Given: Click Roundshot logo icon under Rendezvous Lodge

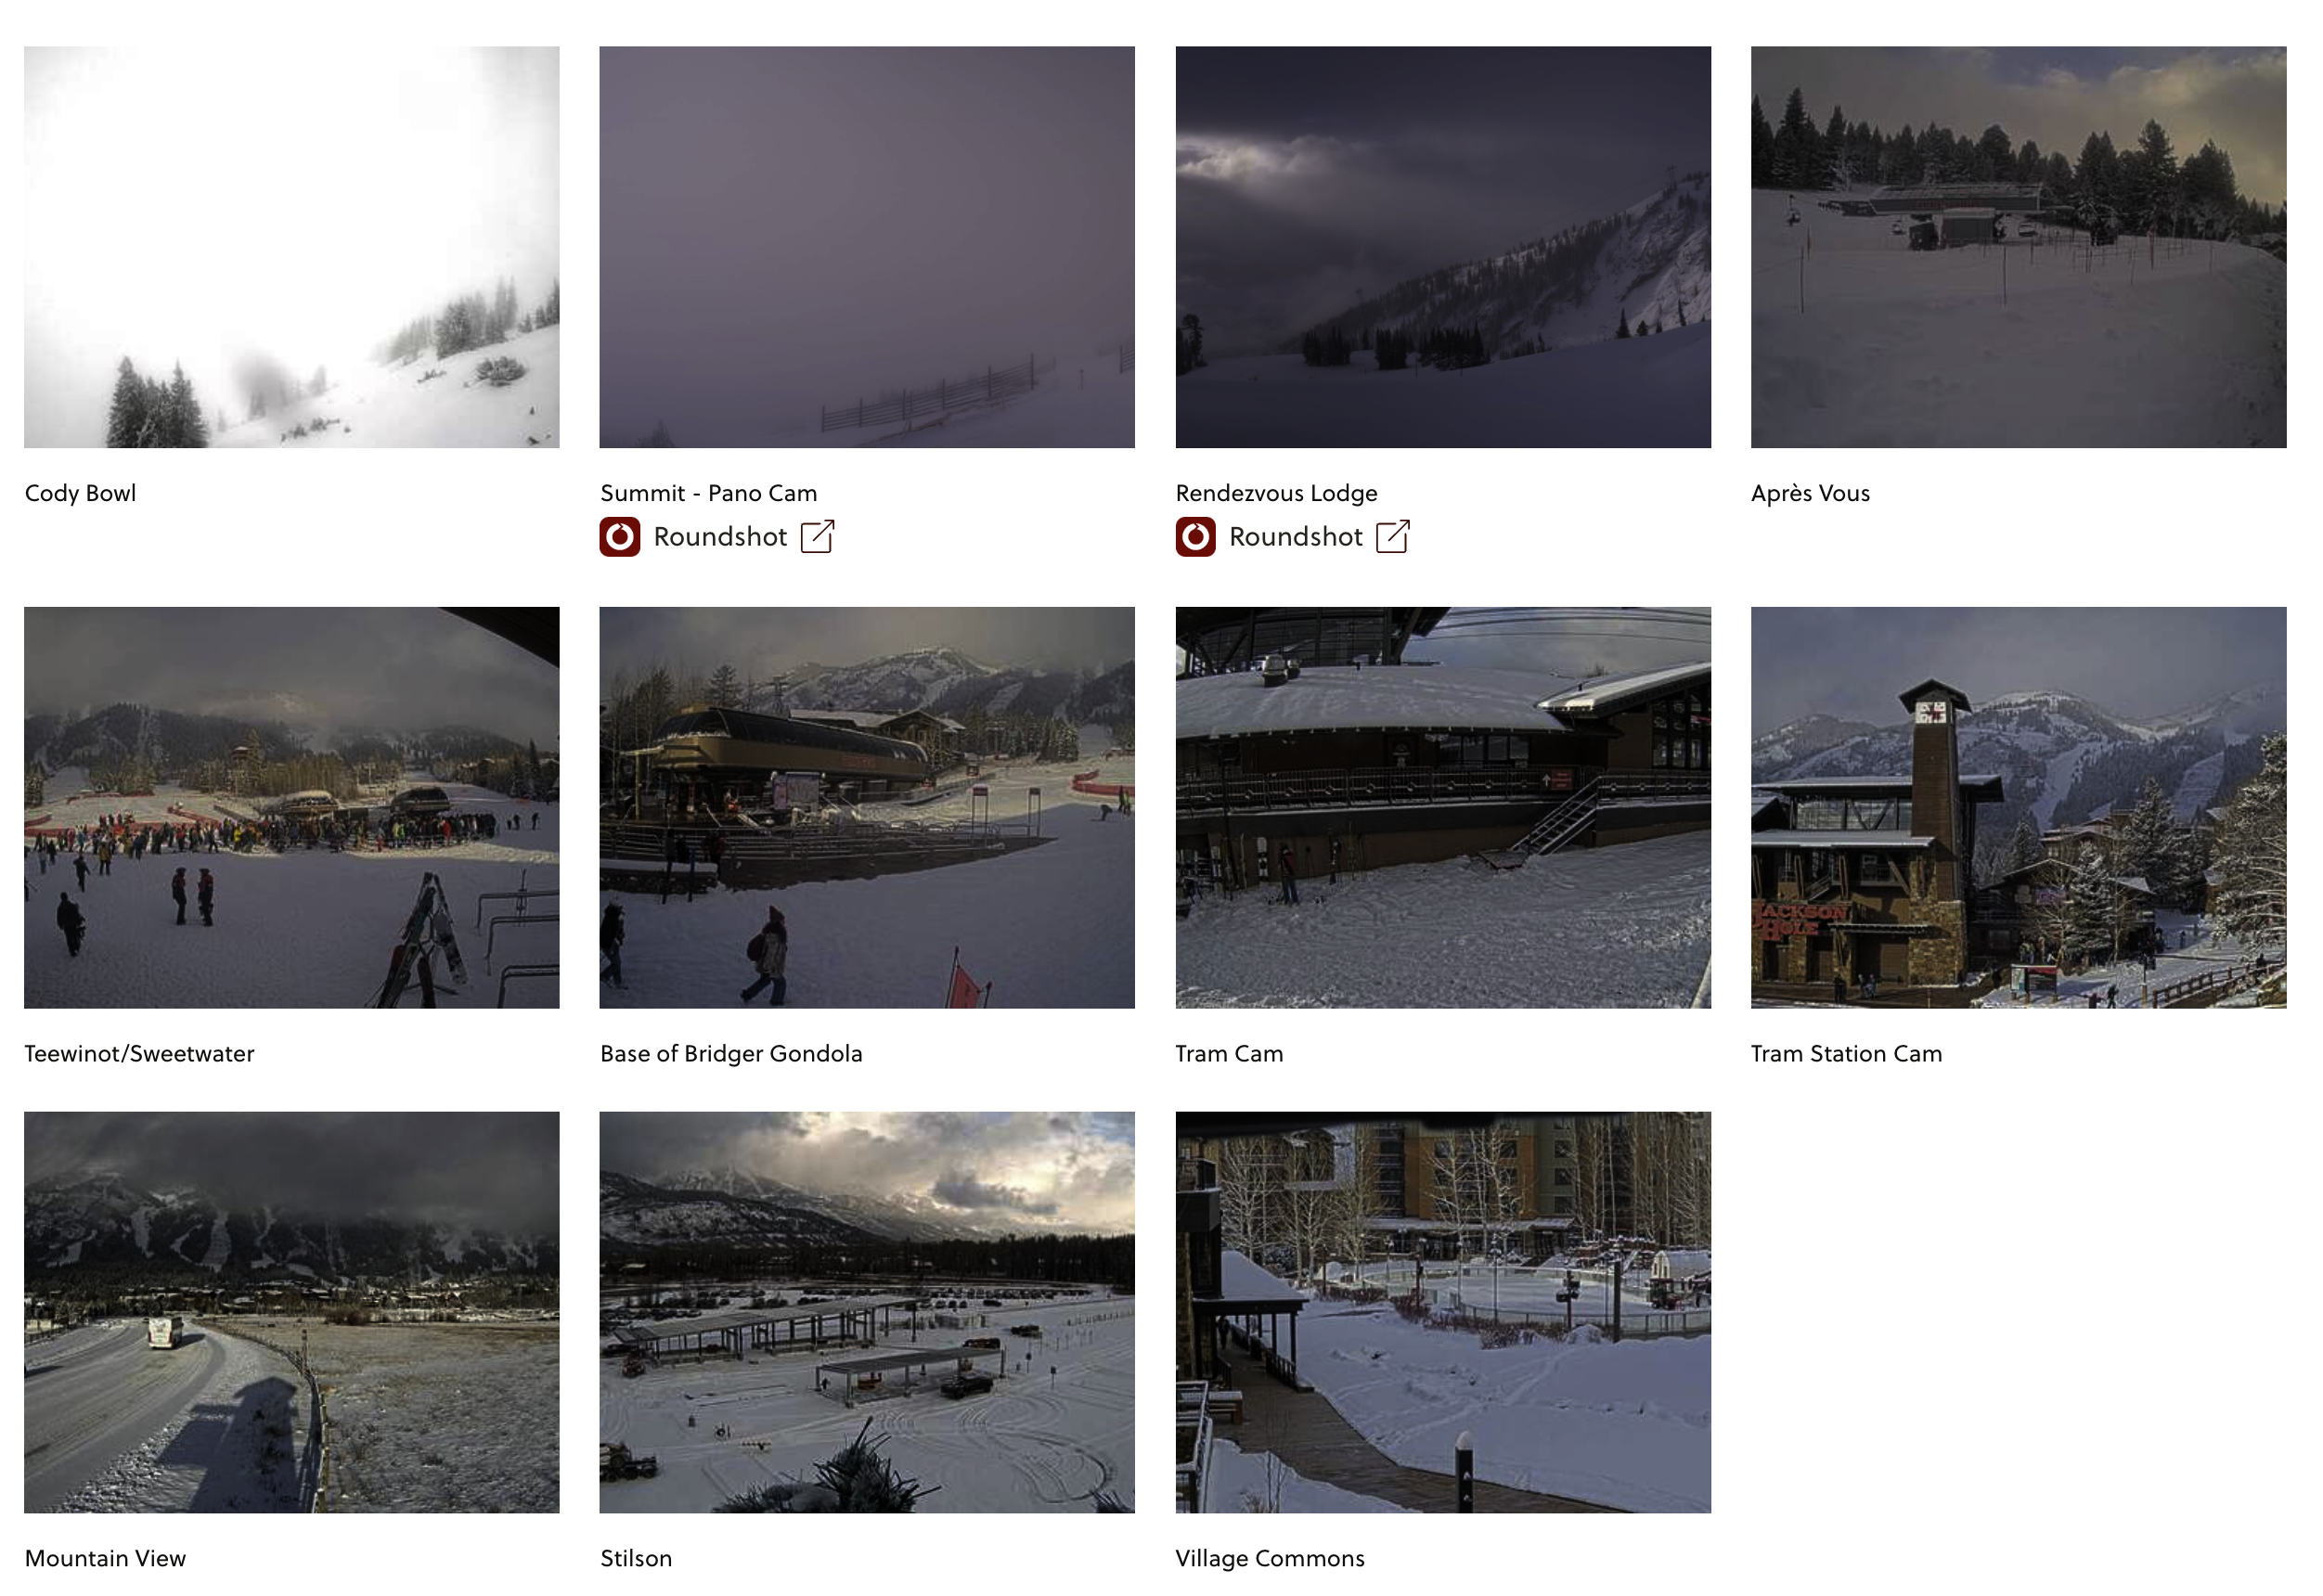Looking at the screenshot, I should tap(1196, 537).
